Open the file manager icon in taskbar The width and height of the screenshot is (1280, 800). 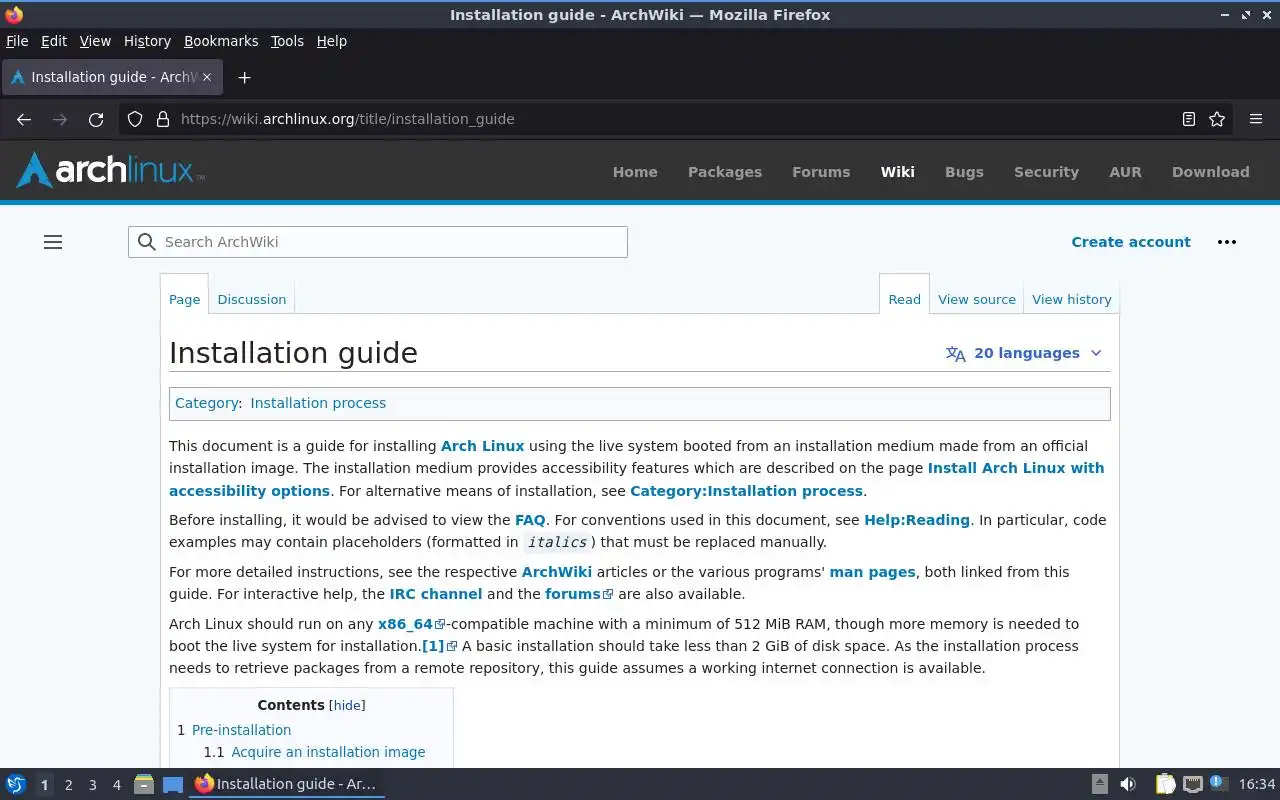point(143,784)
